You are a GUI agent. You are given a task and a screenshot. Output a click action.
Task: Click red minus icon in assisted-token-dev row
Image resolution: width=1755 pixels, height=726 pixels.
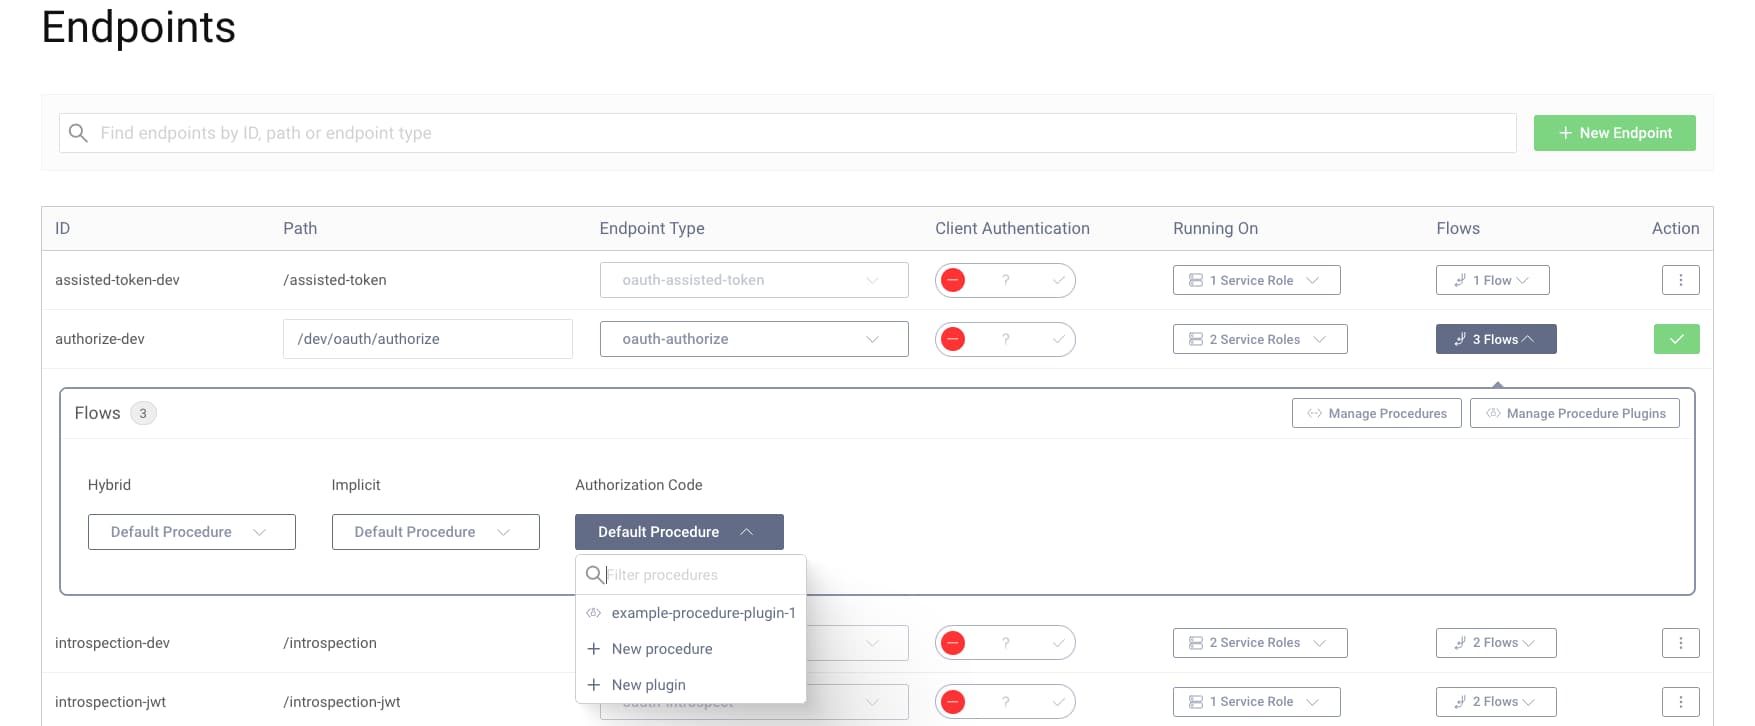(x=953, y=280)
